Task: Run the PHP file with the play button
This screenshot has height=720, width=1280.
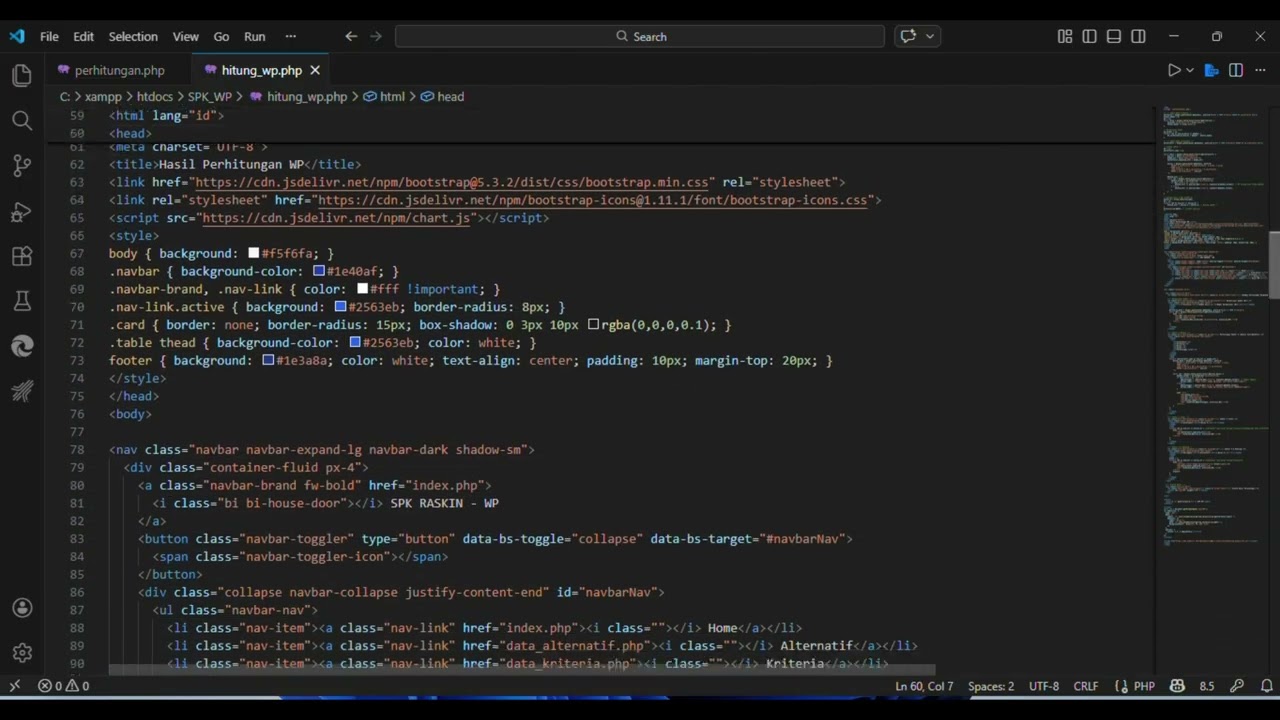Action: [1175, 70]
